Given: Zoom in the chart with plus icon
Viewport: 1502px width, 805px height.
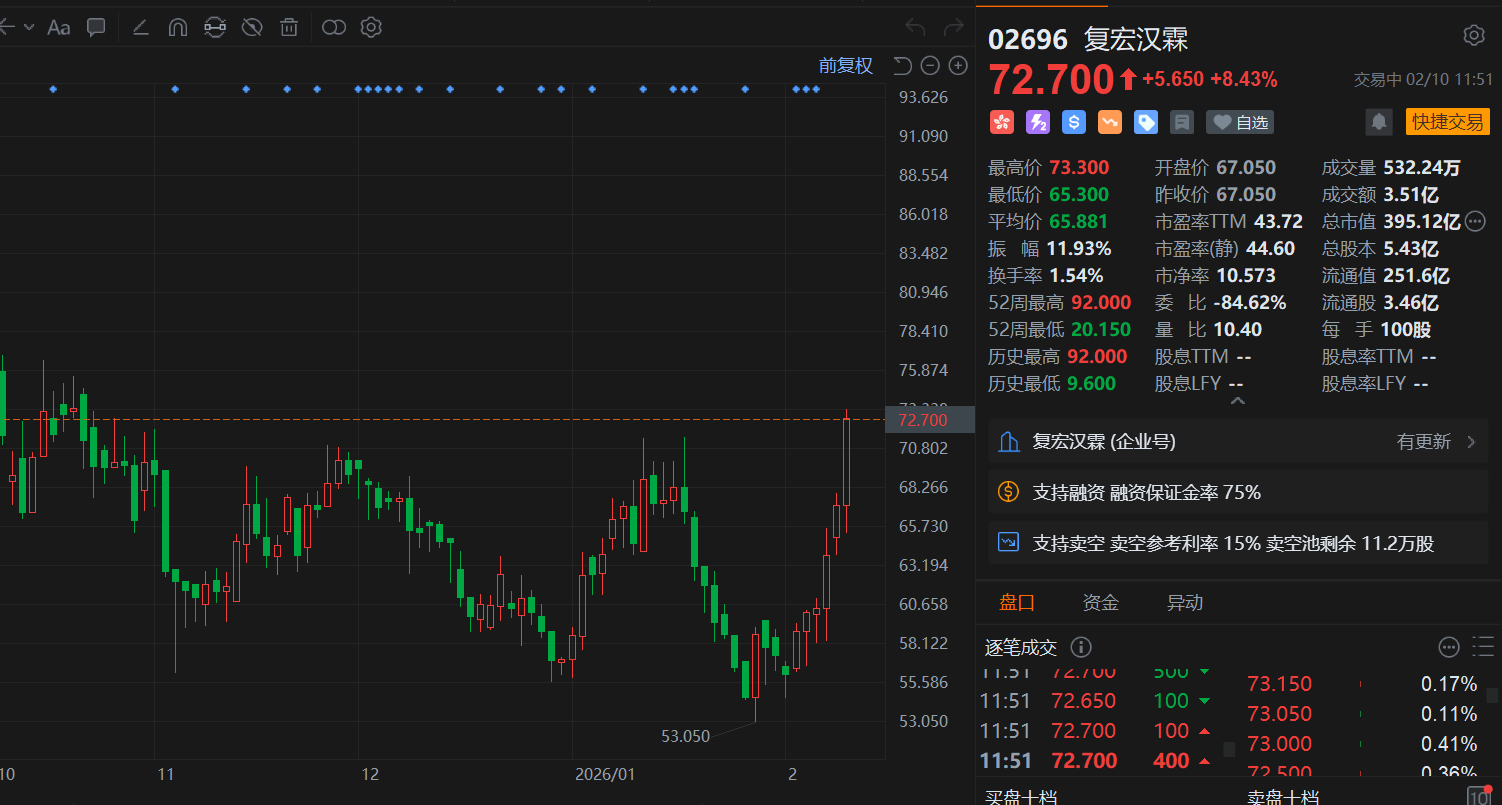Looking at the screenshot, I should point(958,66).
